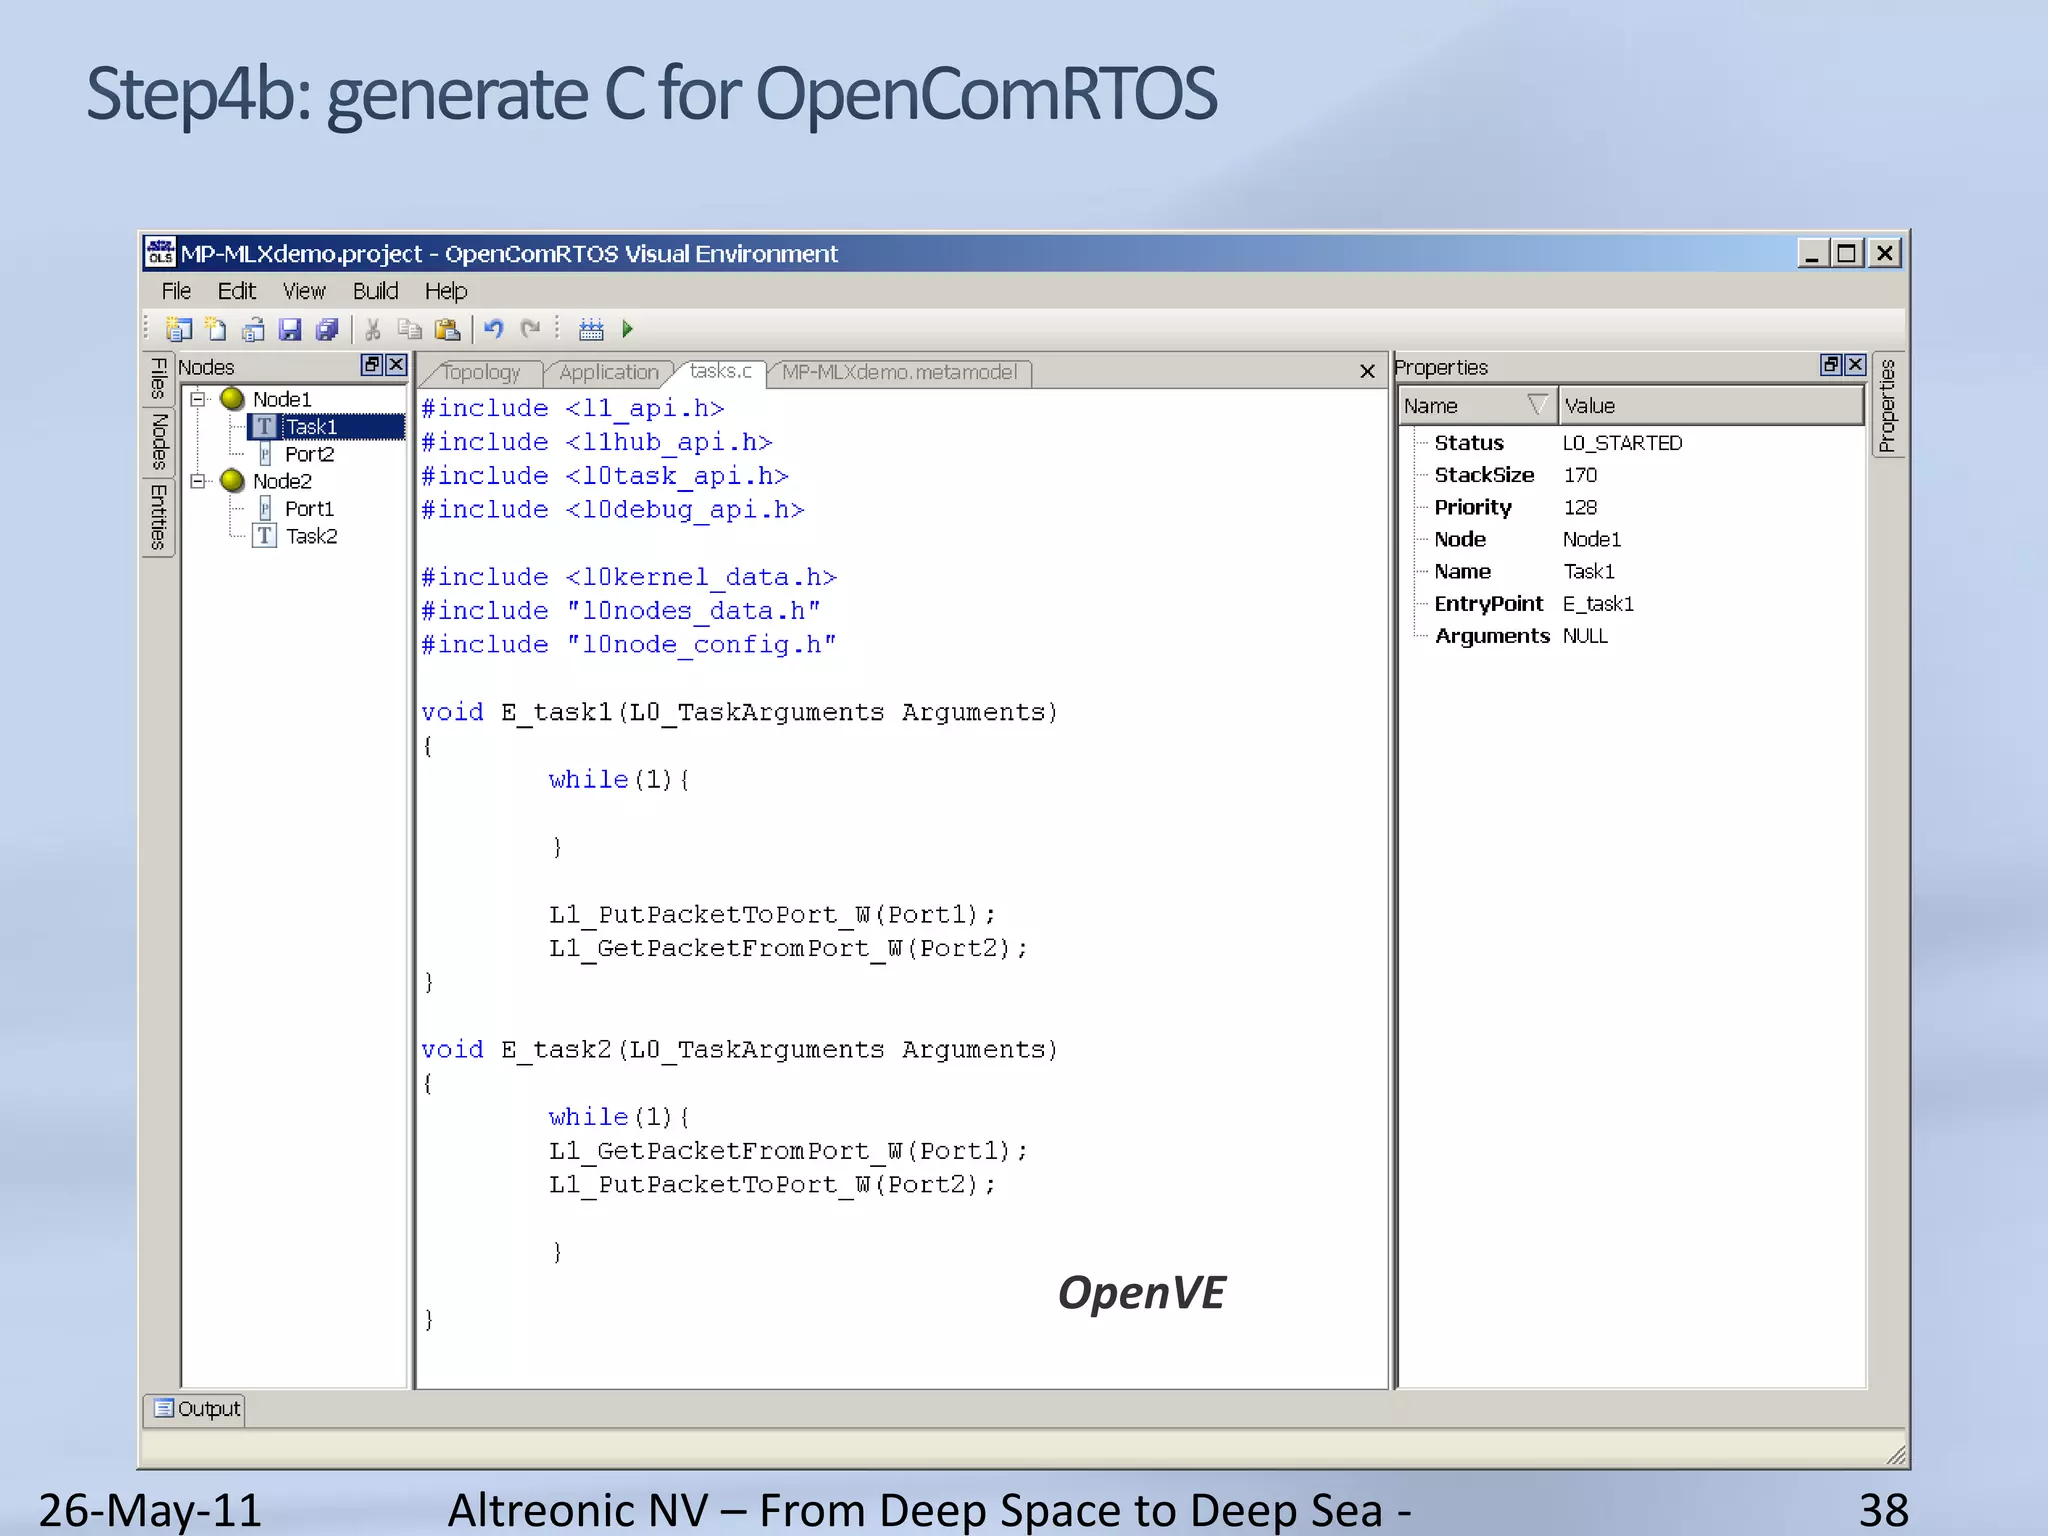Click the L0_STARTED status value
Image resolution: width=2048 pixels, height=1536 pixels.
(1622, 443)
